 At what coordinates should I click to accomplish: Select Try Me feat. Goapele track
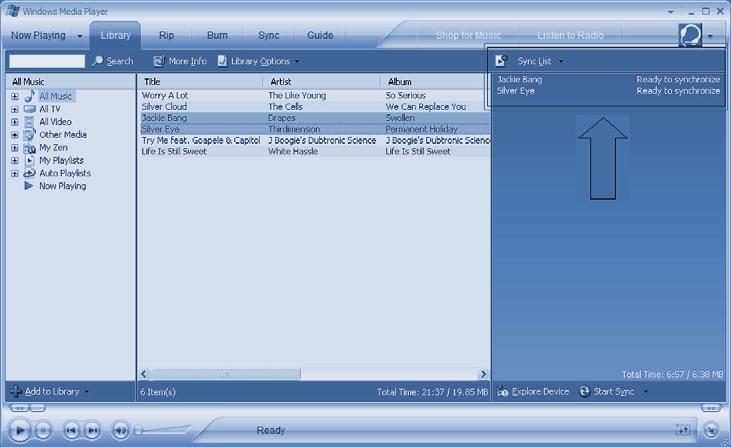point(201,140)
